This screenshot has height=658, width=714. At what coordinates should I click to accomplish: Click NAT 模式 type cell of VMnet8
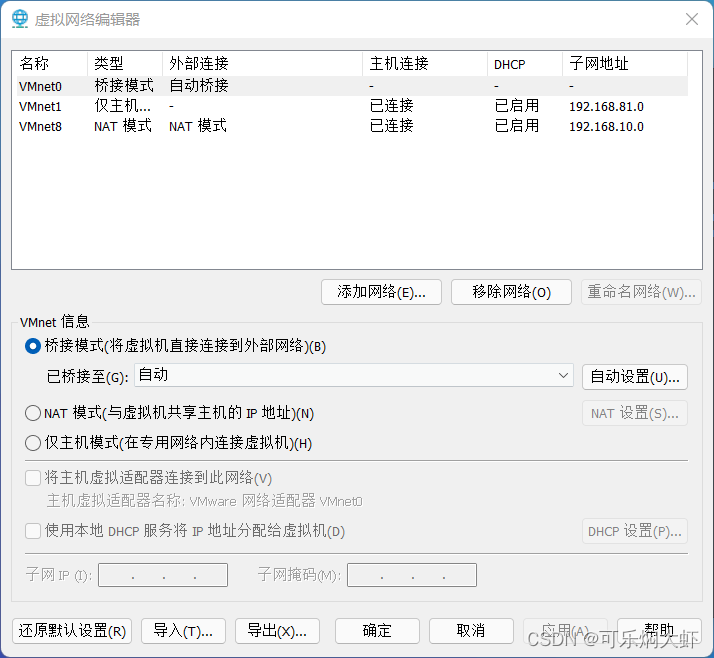coord(123,126)
